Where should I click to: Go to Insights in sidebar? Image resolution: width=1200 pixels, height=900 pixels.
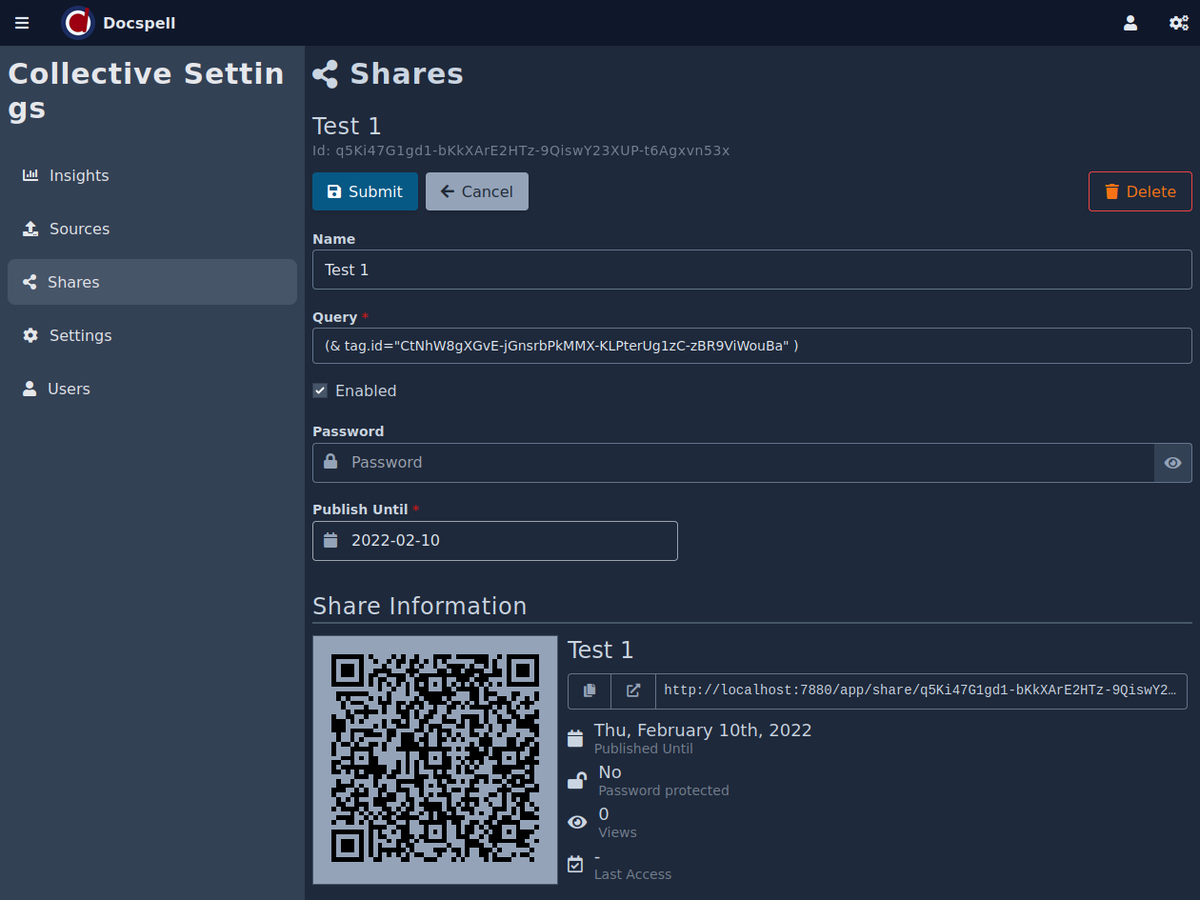pos(79,176)
